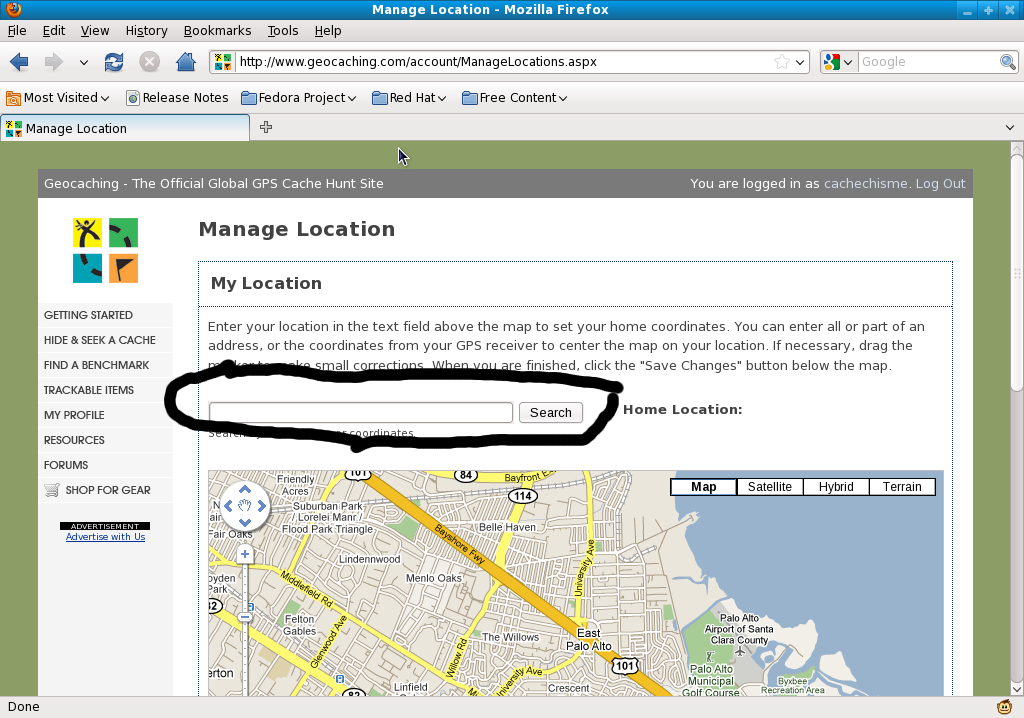Open the Bookmarks menu
Viewport: 1024px width, 718px height.
[217, 31]
